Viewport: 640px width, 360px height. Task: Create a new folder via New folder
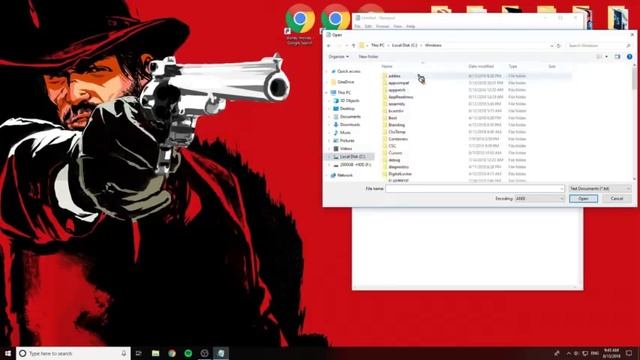point(368,57)
